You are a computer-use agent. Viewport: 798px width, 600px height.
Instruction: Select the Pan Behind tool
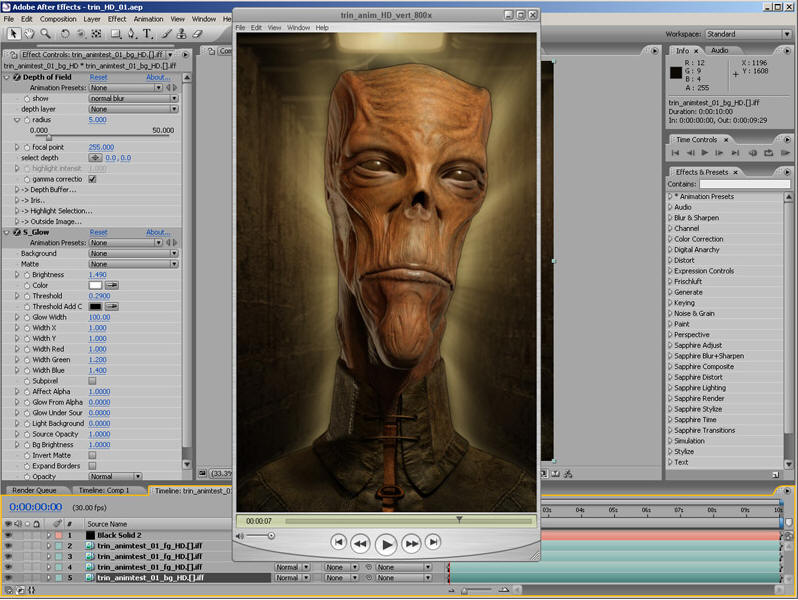point(81,34)
